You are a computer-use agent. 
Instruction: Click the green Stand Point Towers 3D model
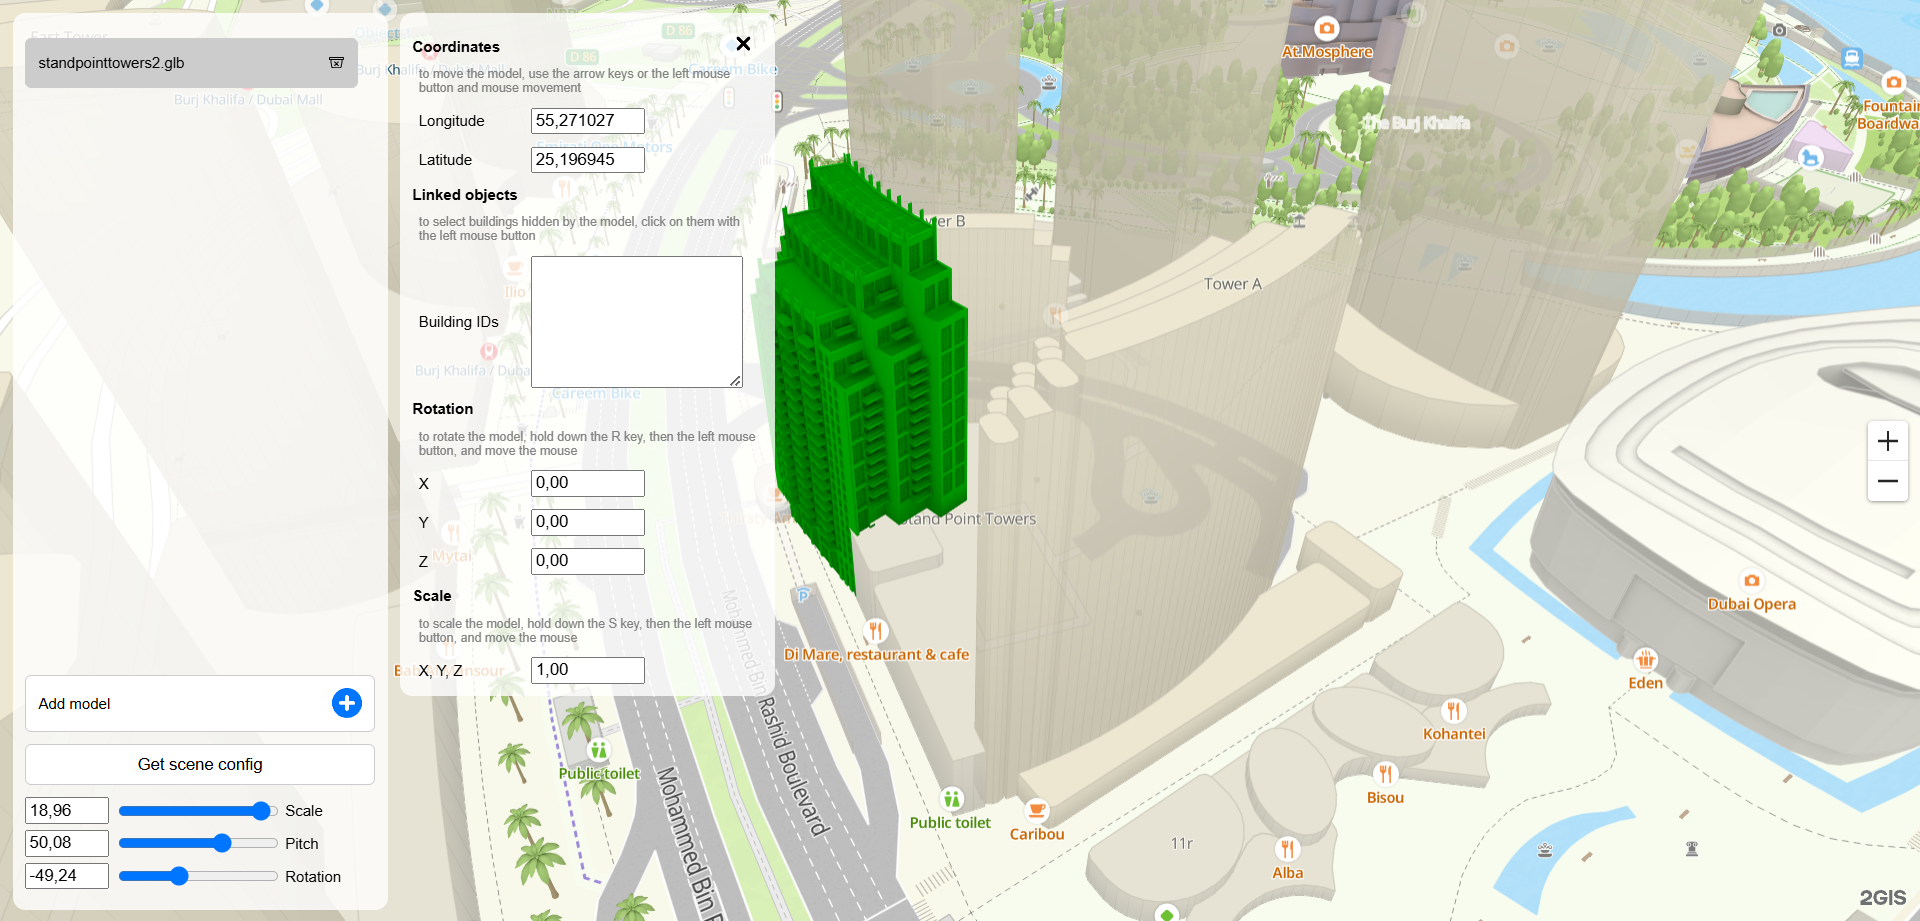[x=870, y=370]
